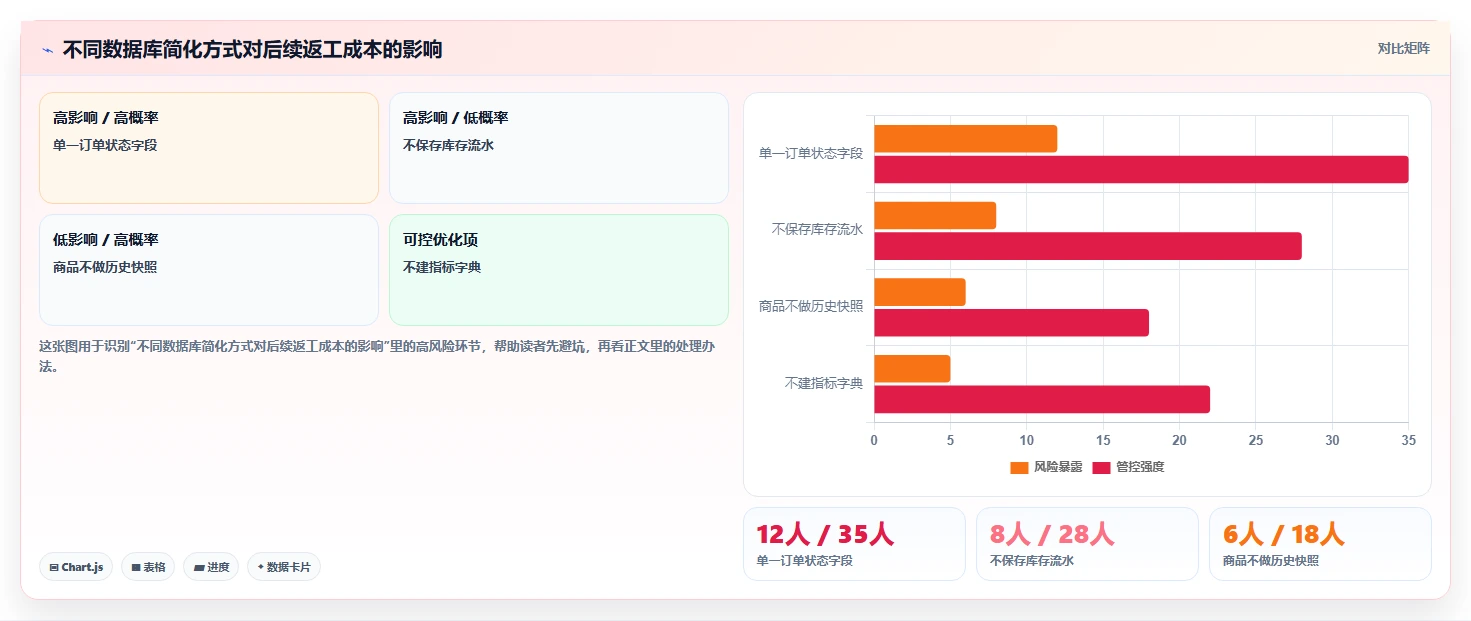
Task: Click the 数据卡片 chip
Action: (x=284, y=567)
